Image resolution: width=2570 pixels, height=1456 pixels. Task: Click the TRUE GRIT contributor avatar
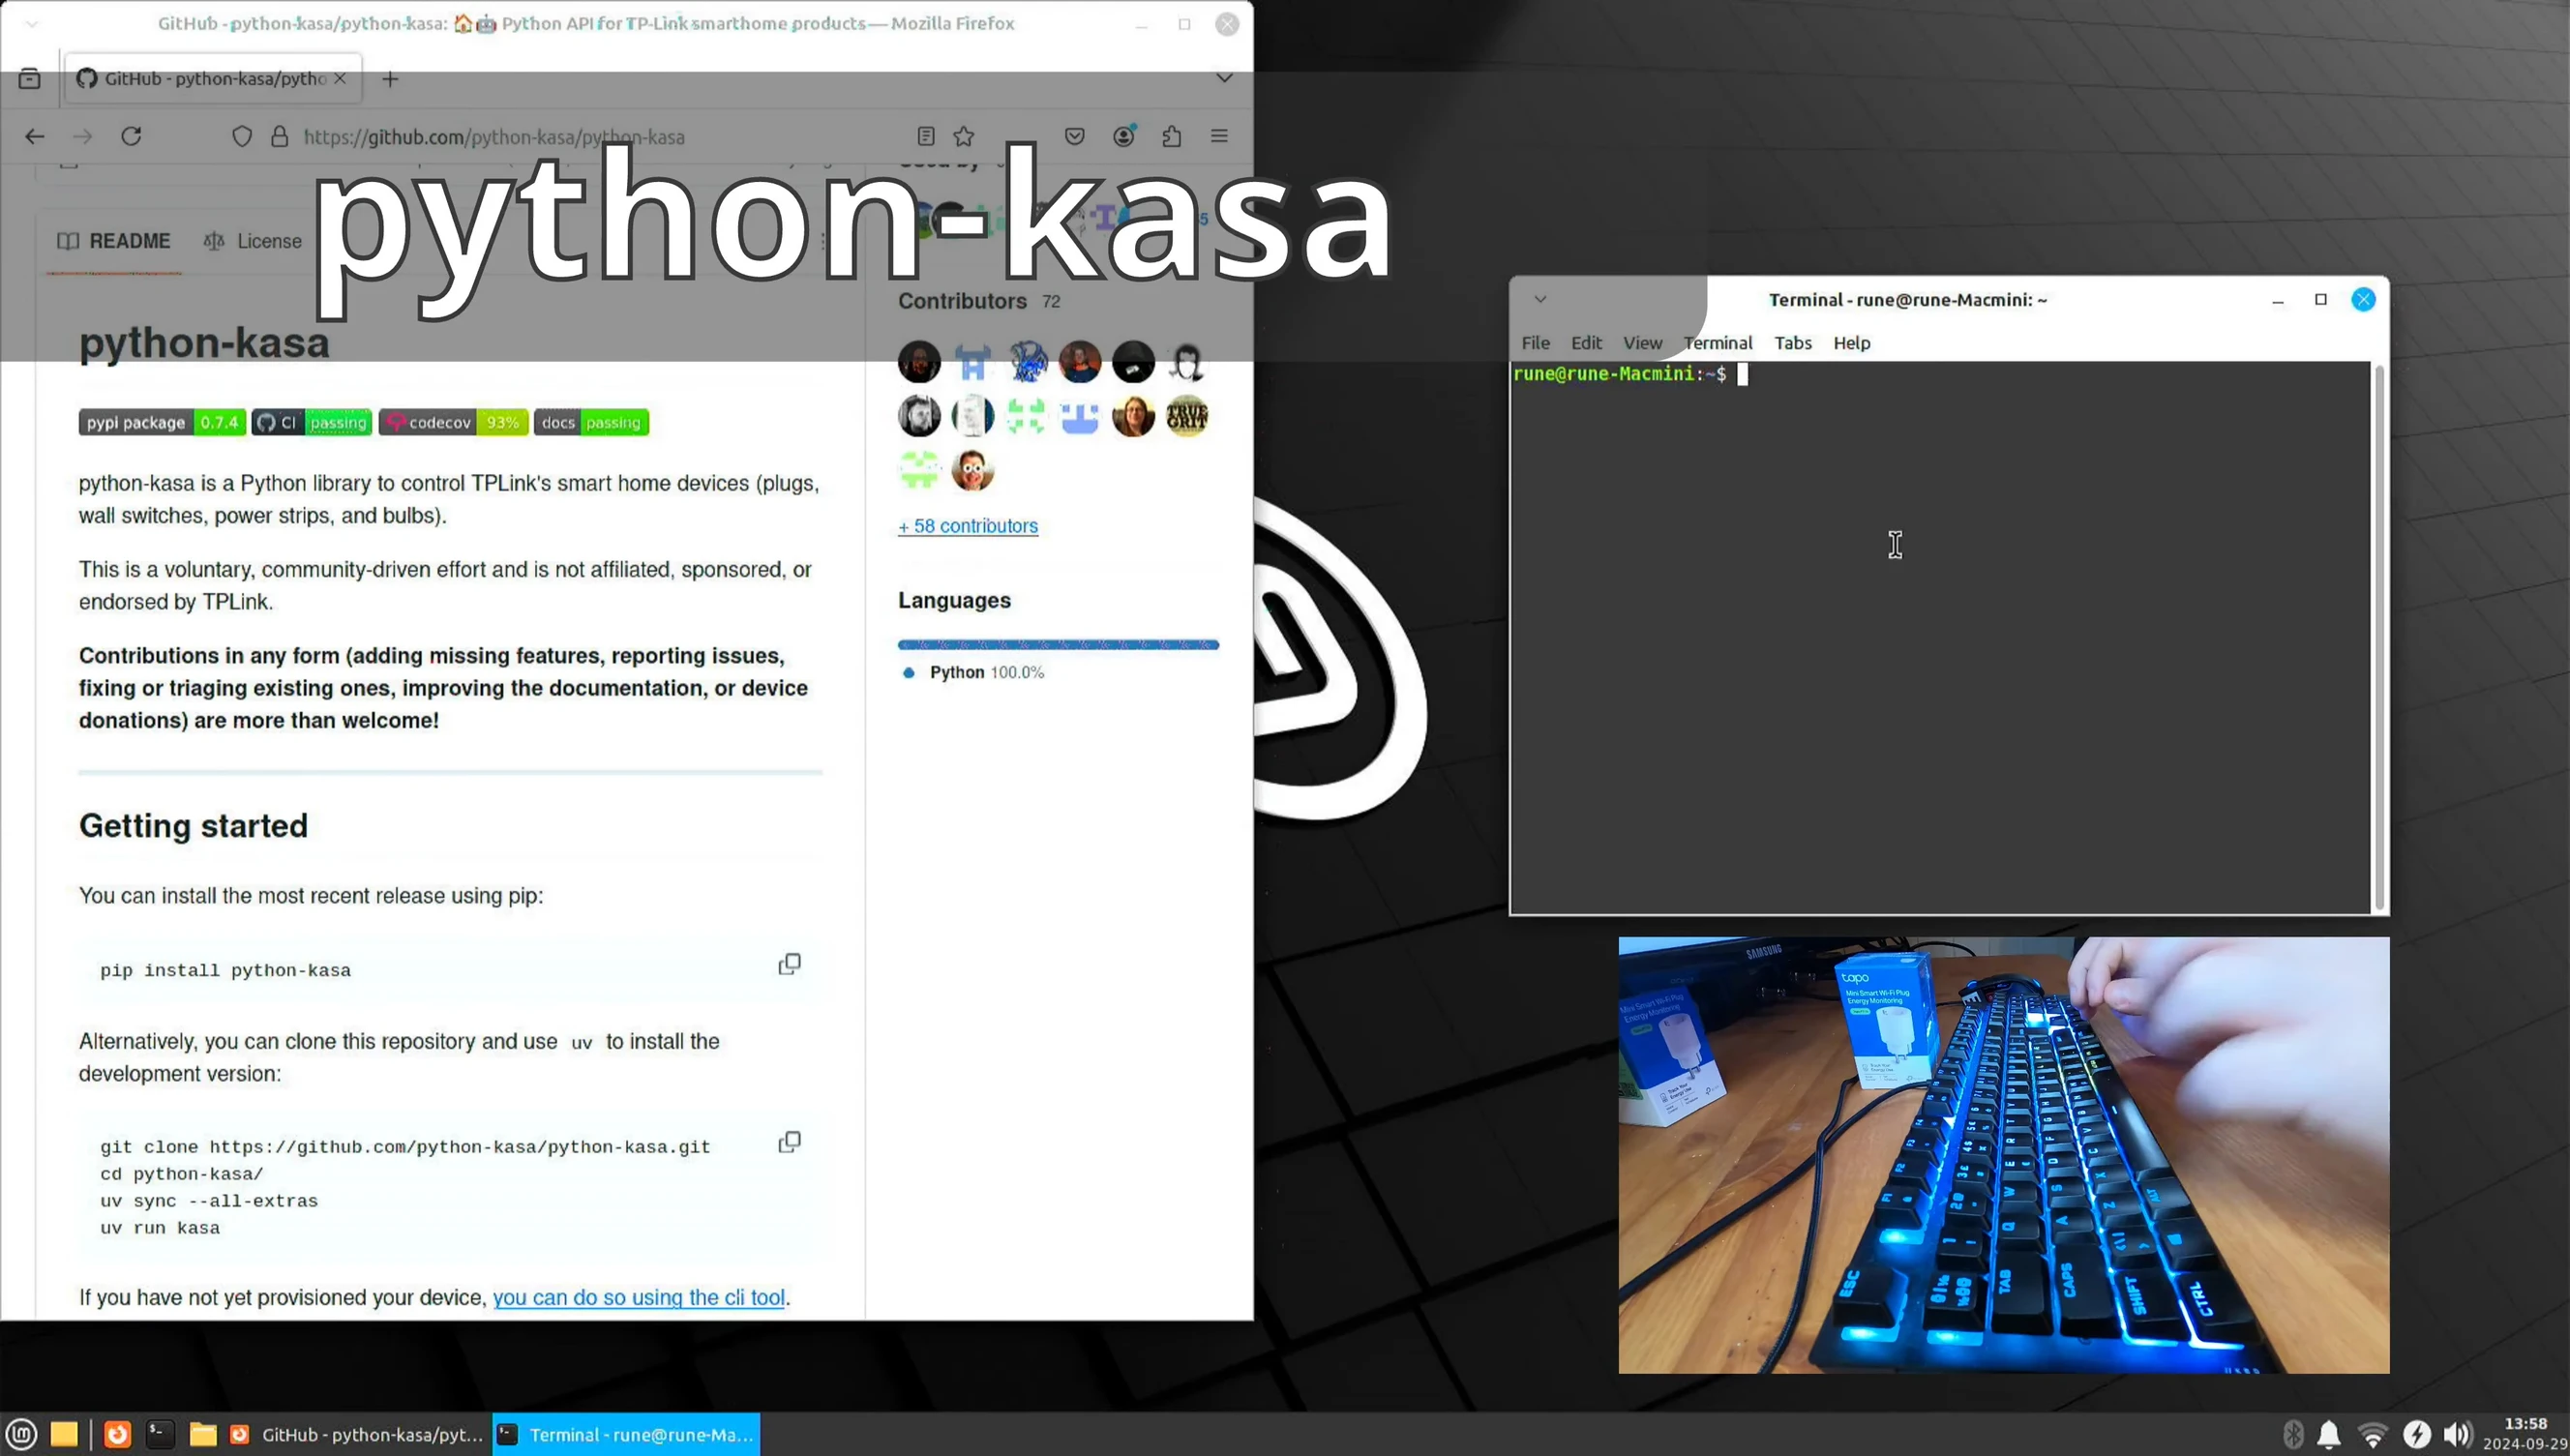1187,416
